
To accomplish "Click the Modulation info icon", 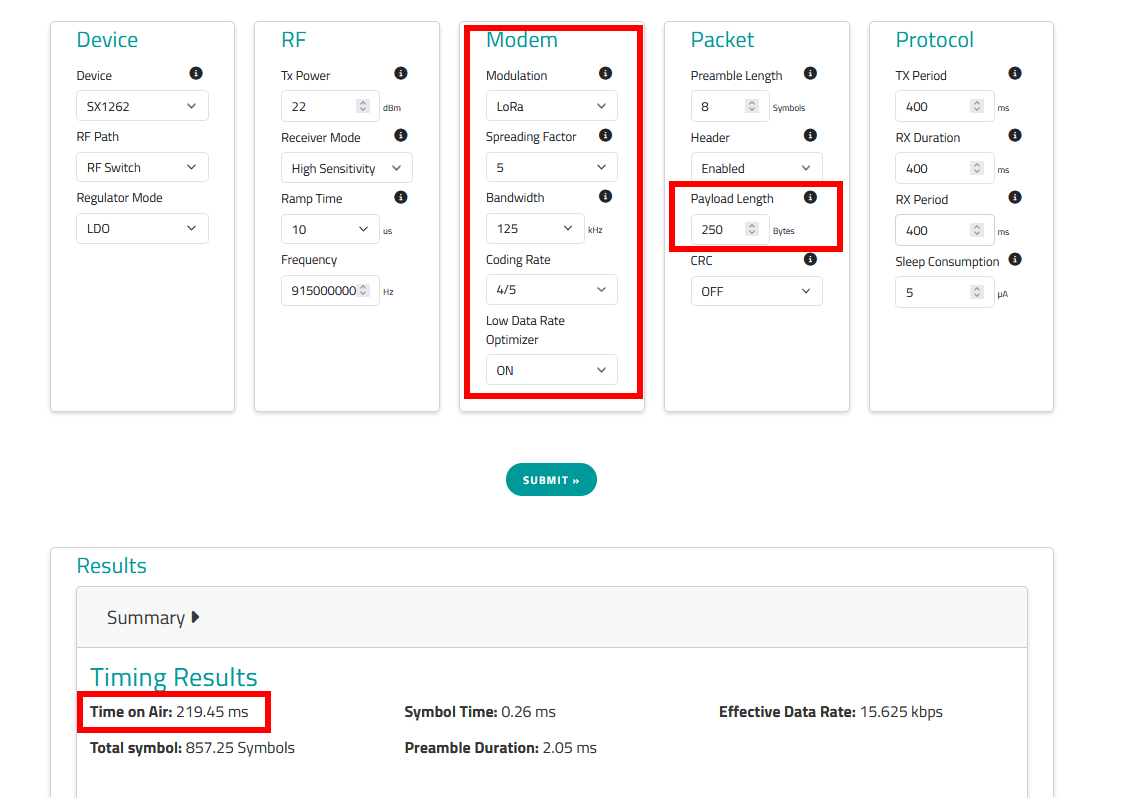I will pyautogui.click(x=605, y=74).
